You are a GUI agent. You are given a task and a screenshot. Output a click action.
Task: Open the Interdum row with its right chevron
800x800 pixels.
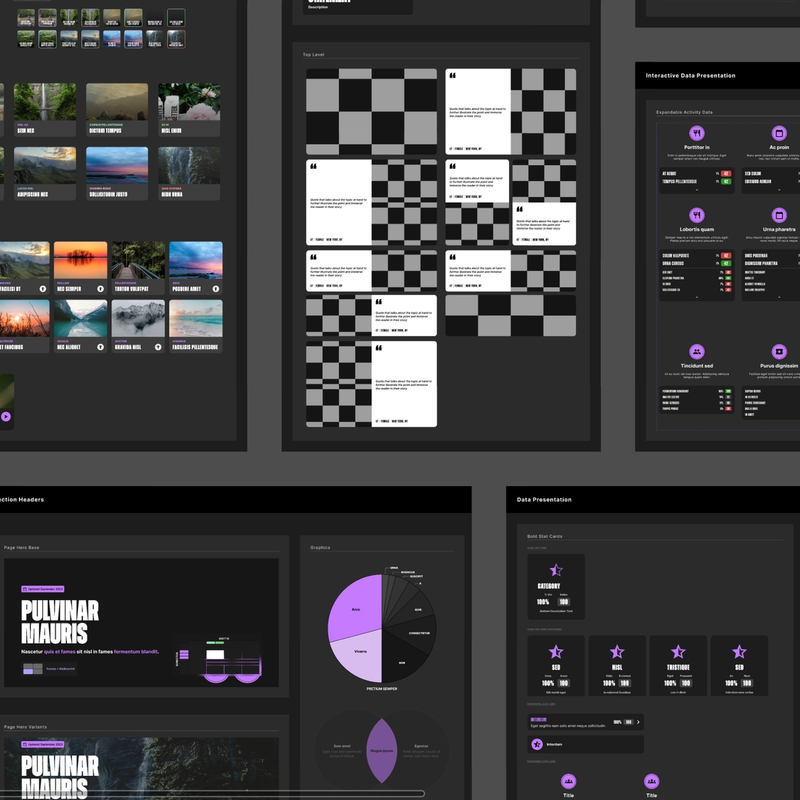coord(638,722)
